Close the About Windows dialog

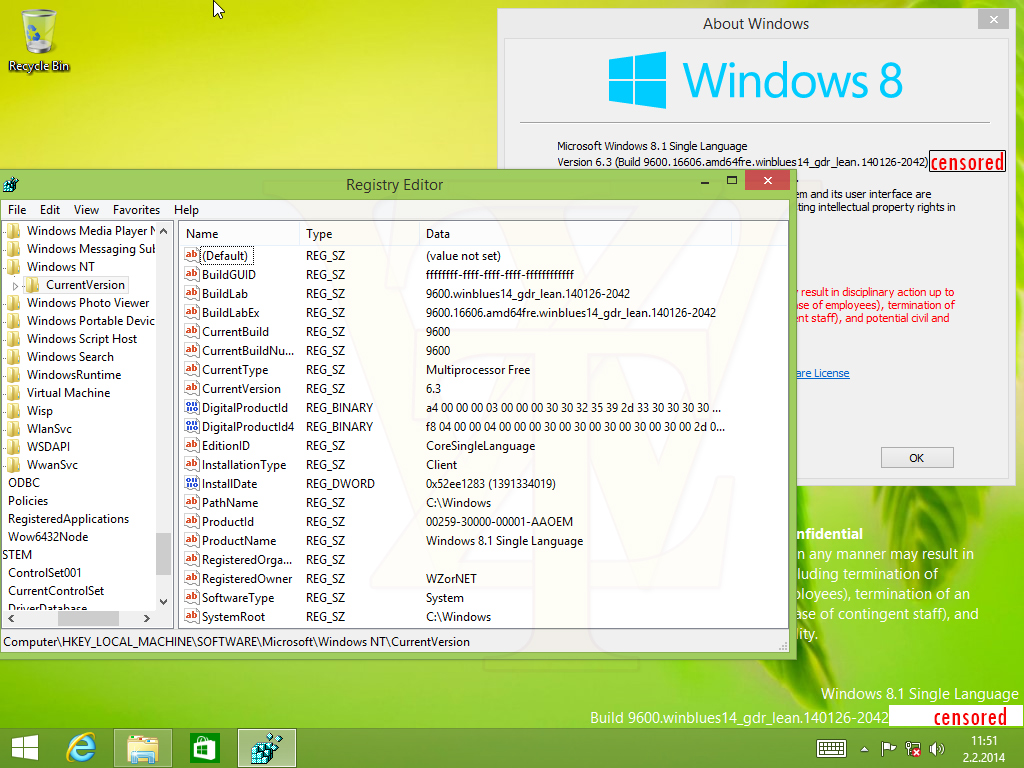pyautogui.click(x=993, y=20)
